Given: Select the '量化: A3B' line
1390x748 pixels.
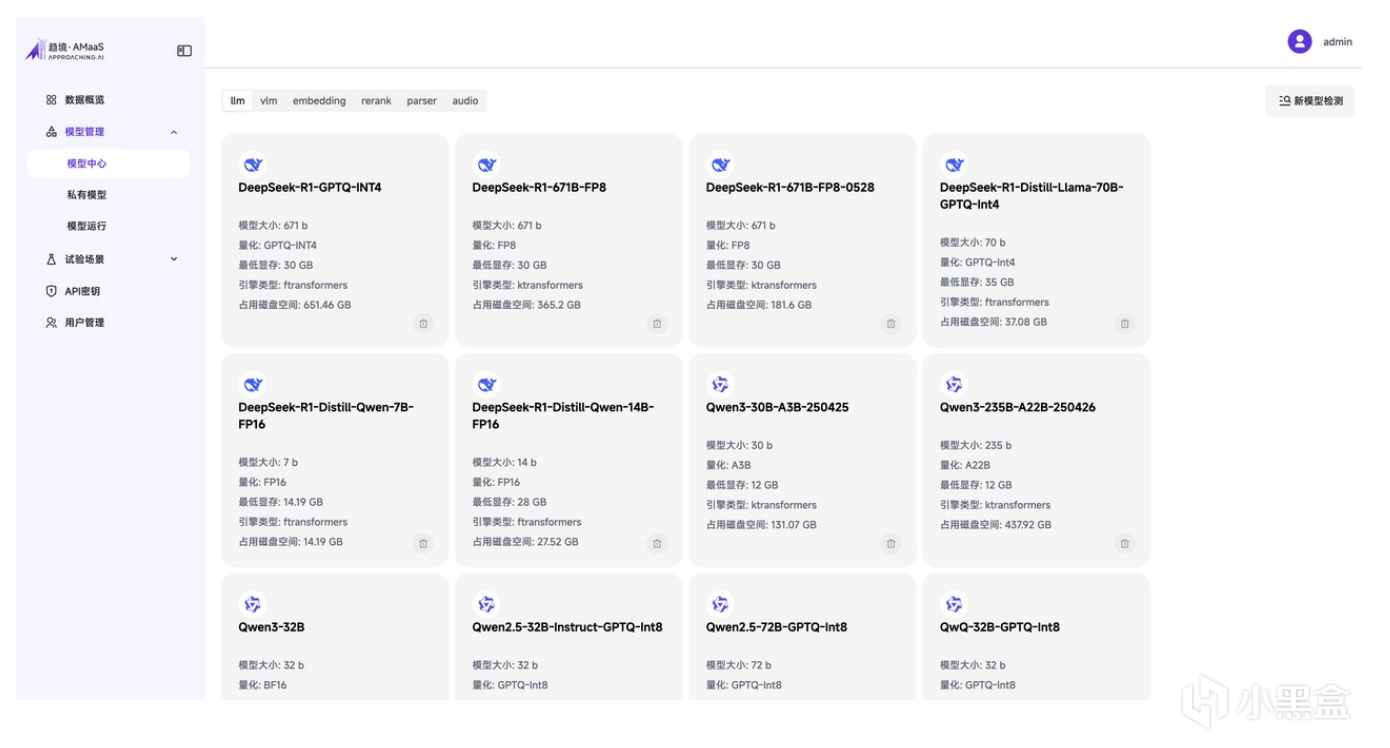Looking at the screenshot, I should point(728,465).
